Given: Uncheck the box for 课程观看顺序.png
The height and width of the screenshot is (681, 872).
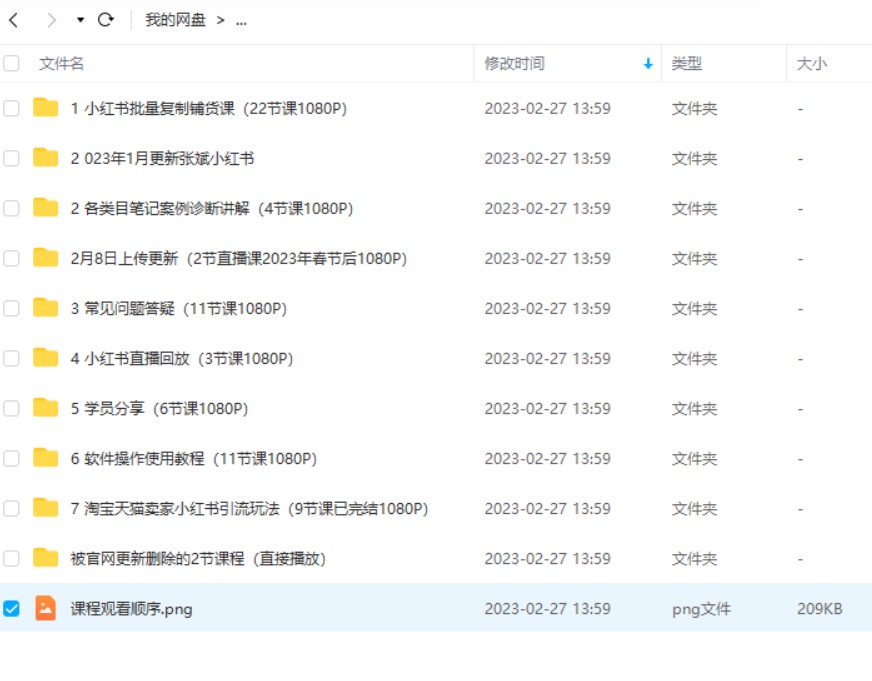Looking at the screenshot, I should coord(11,608).
